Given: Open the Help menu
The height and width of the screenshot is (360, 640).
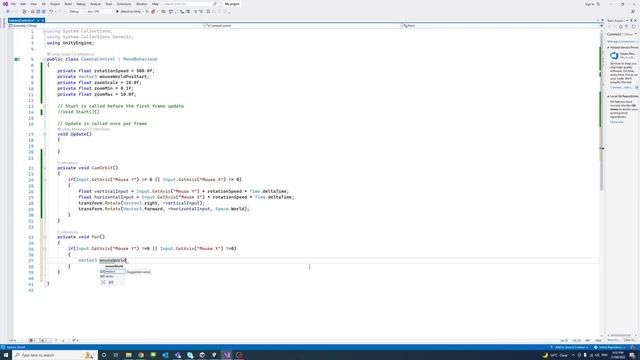Looking at the screenshot, I should click(x=155, y=4).
